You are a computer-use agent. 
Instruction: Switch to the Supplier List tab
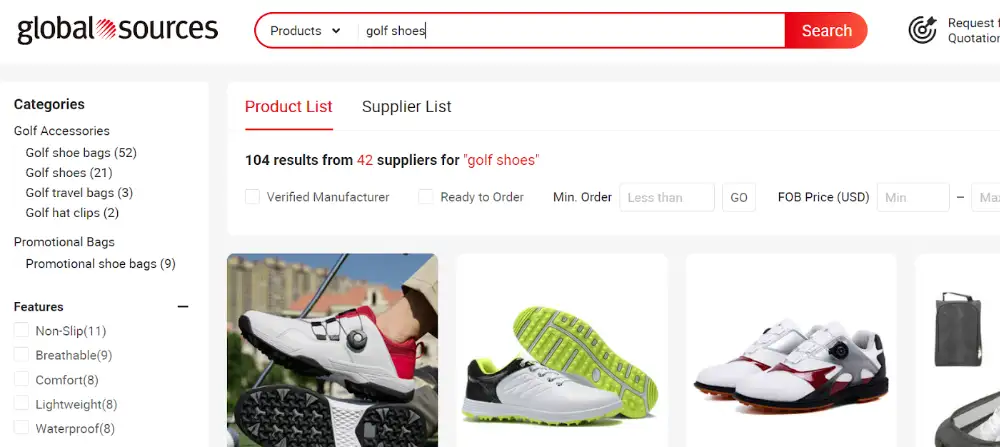406,106
